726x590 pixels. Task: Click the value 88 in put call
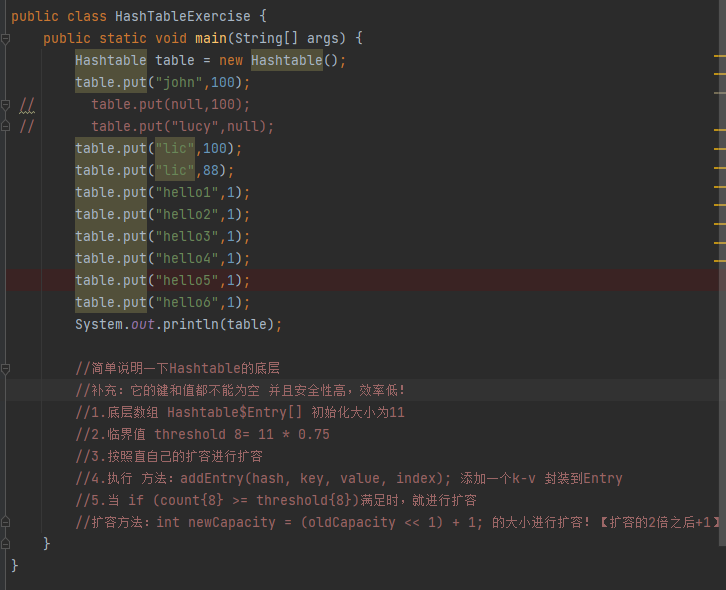[x=211, y=170]
